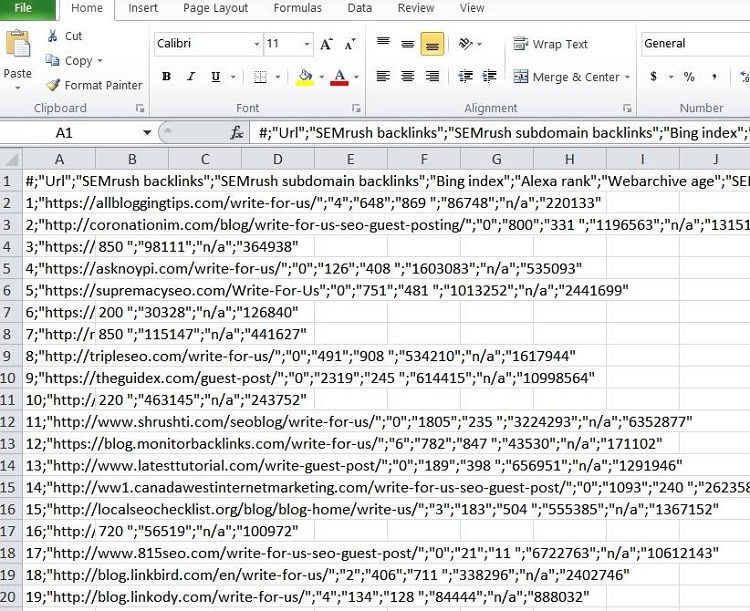
Task: Toggle Underline formatting
Action: pos(216,77)
